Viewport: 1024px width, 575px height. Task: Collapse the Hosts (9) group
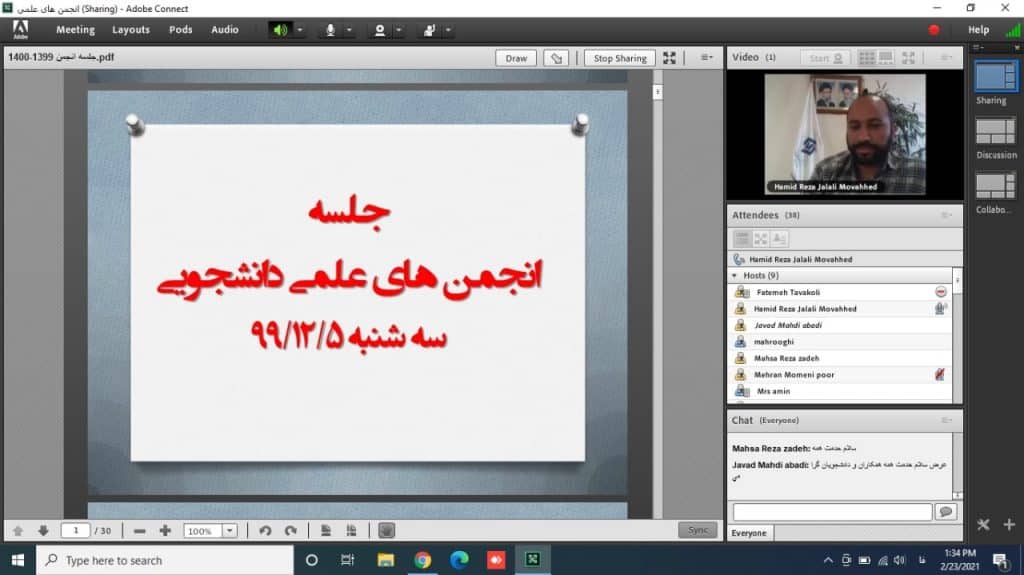[x=735, y=276]
